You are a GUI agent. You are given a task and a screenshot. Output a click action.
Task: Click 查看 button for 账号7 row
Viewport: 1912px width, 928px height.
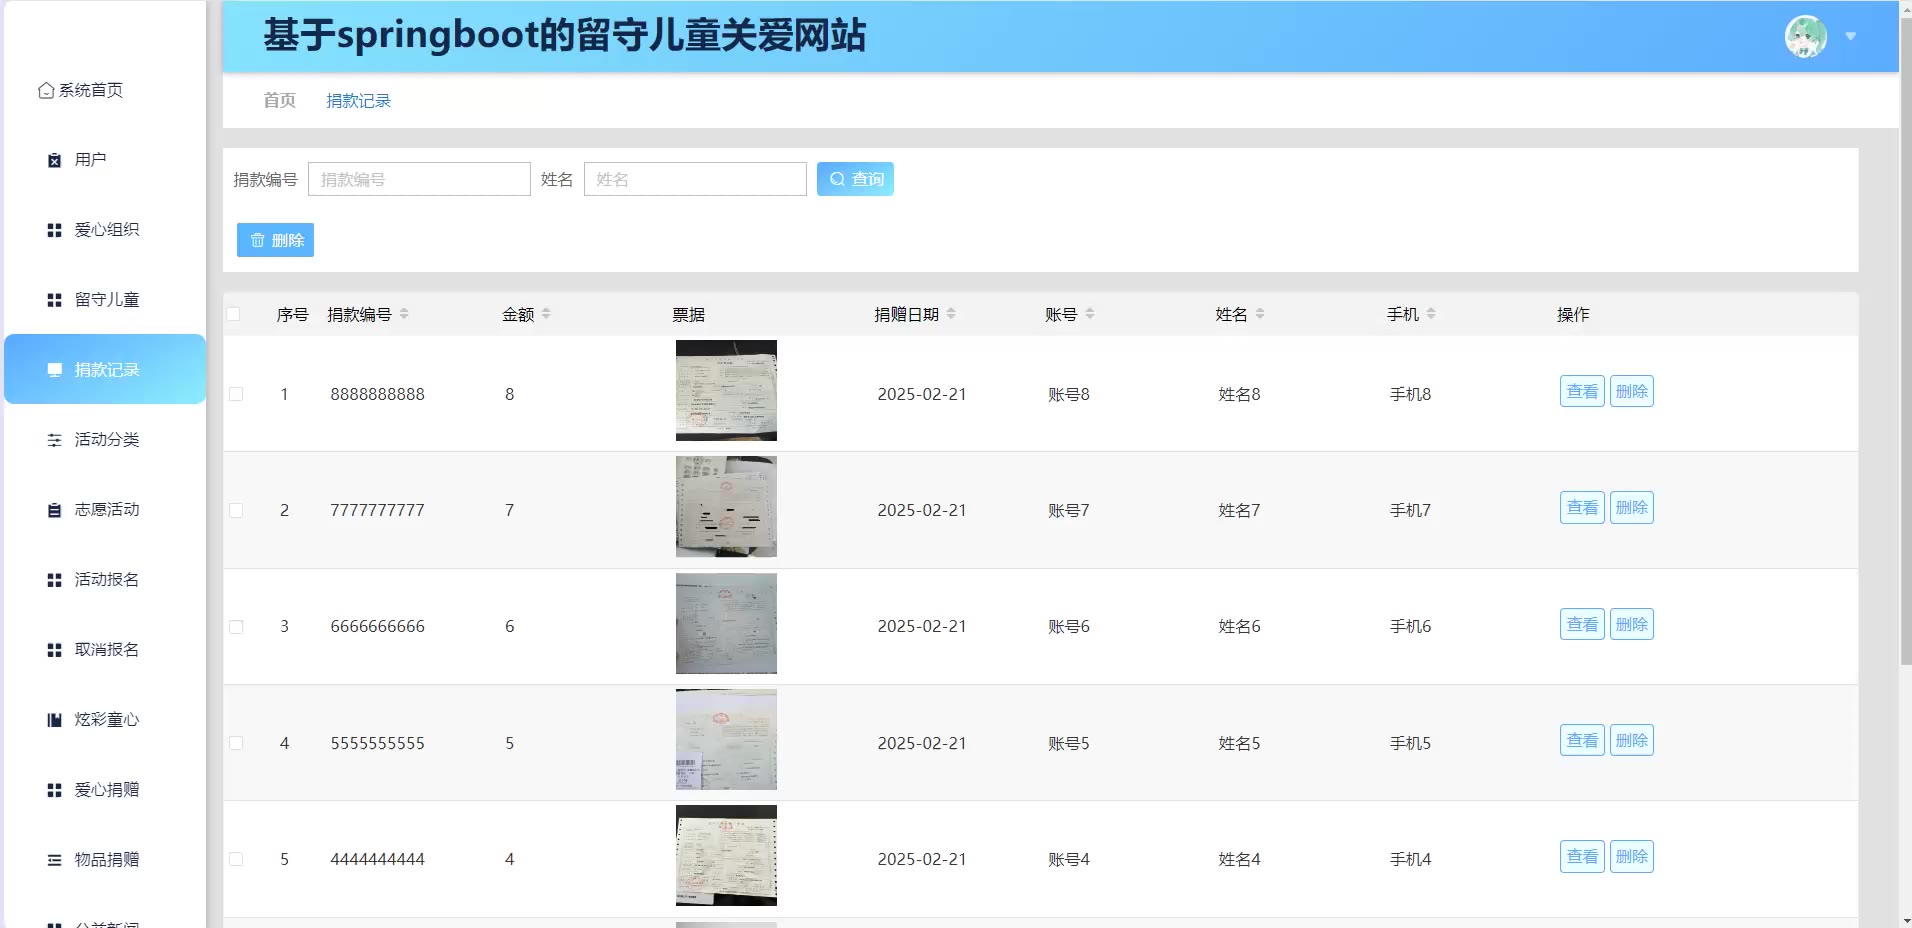[x=1581, y=508]
